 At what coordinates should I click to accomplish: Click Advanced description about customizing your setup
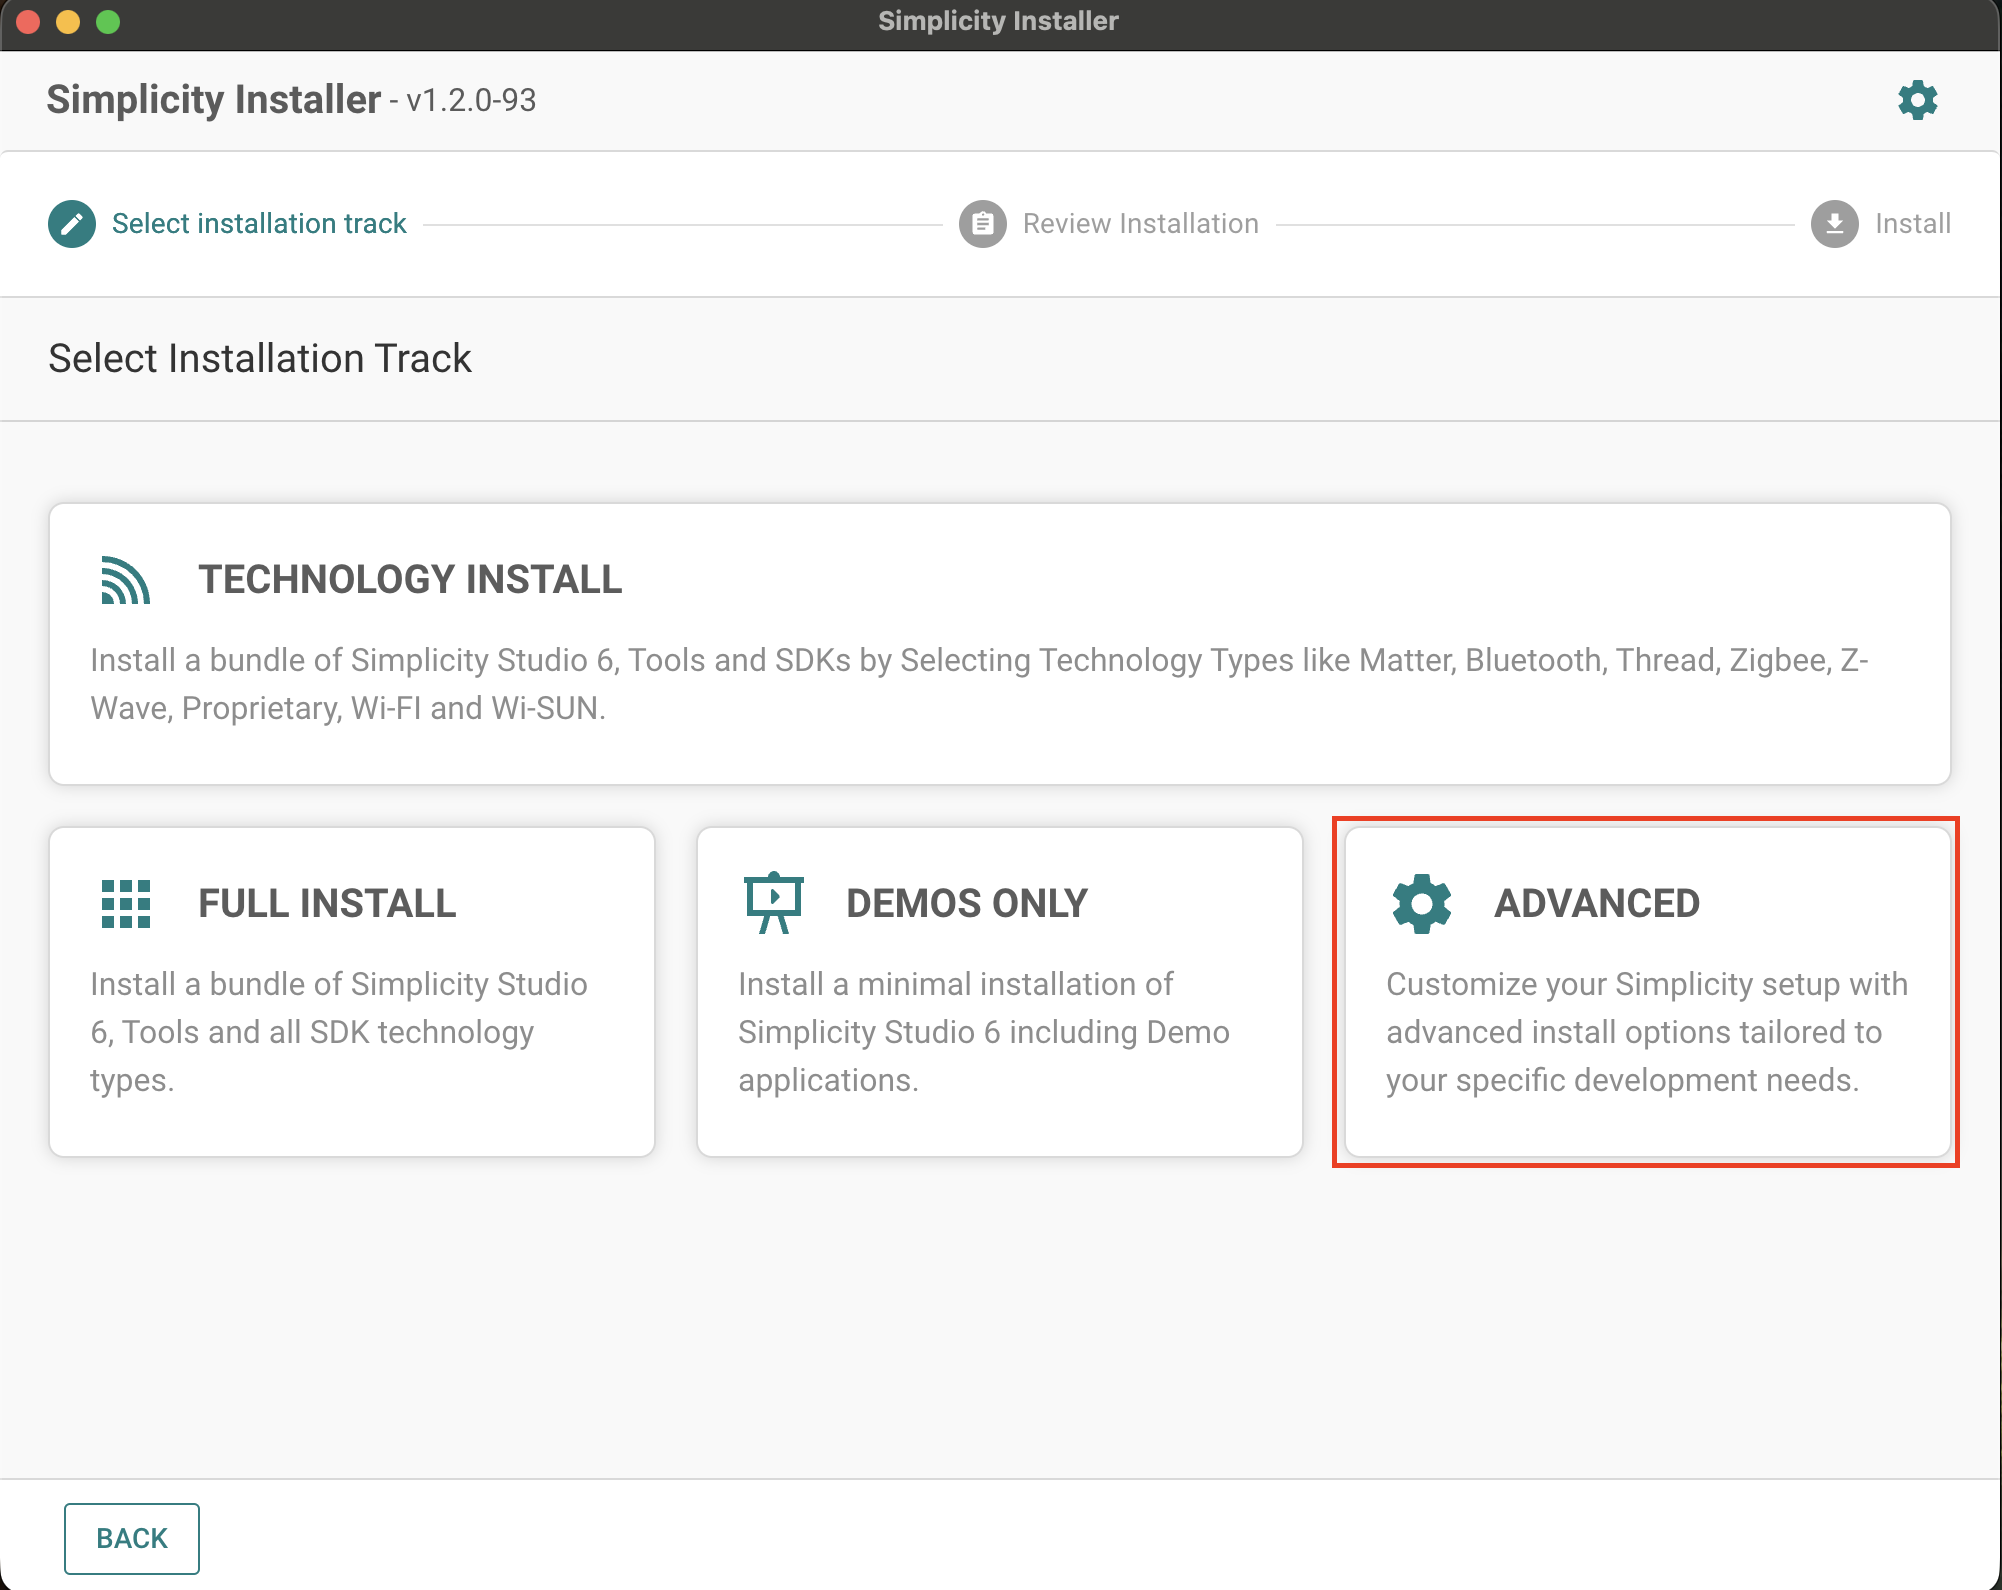(x=1647, y=1032)
